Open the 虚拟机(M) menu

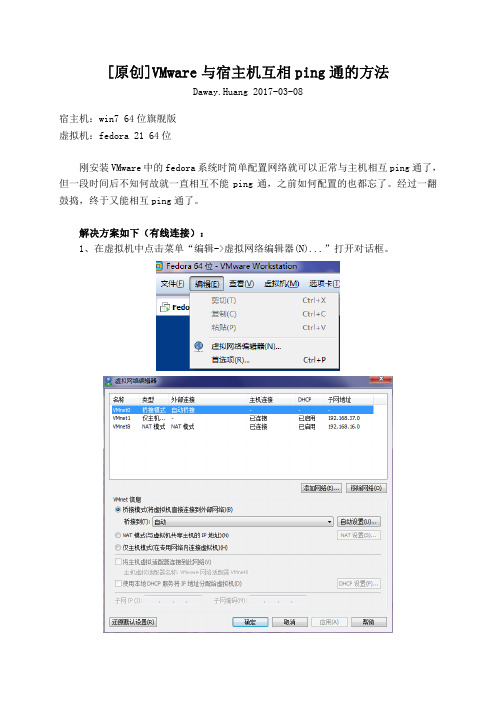point(281,284)
